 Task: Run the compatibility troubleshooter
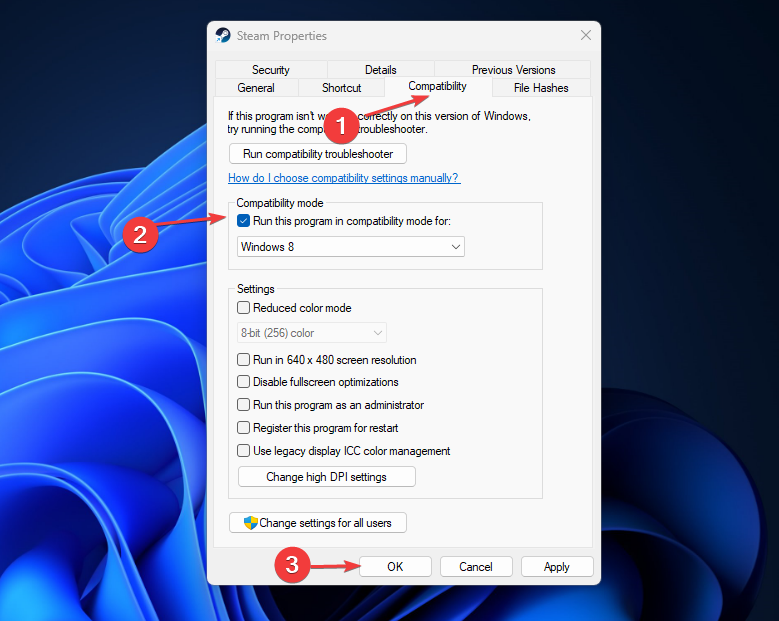tap(318, 154)
